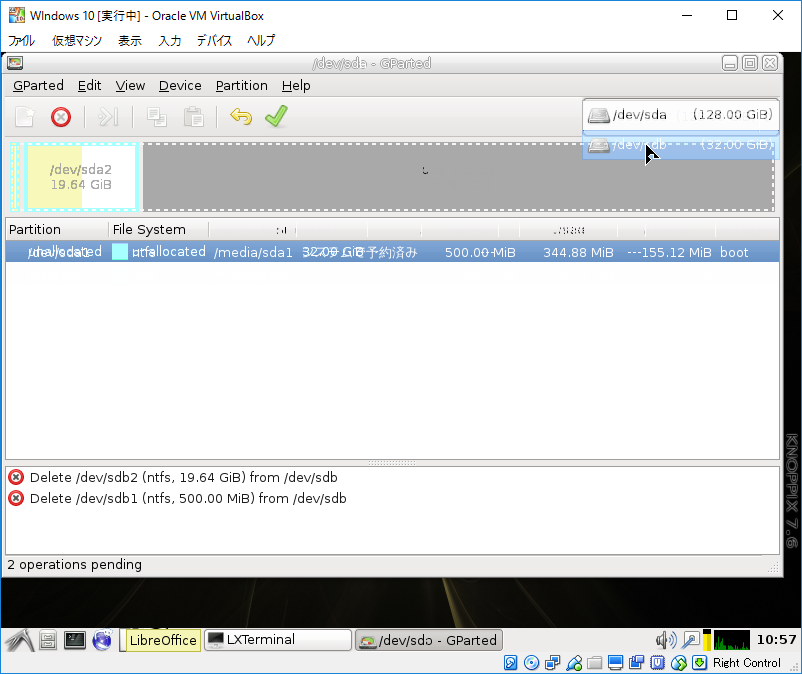The image size is (802, 674).
Task: Click the Copy partition toolbar icon
Action: tap(157, 117)
